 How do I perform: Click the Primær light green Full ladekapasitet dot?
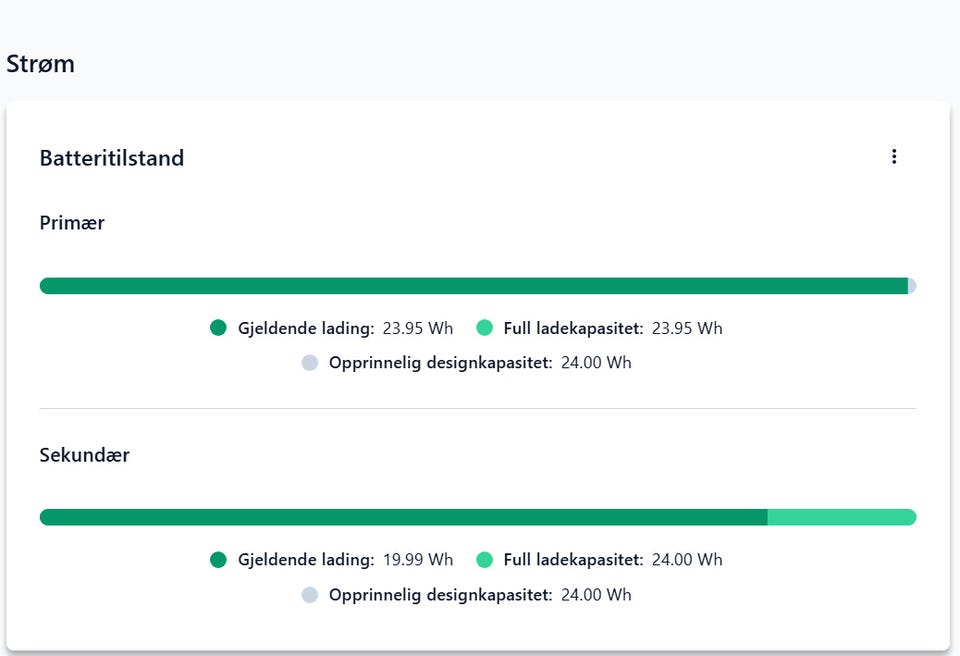pos(484,328)
